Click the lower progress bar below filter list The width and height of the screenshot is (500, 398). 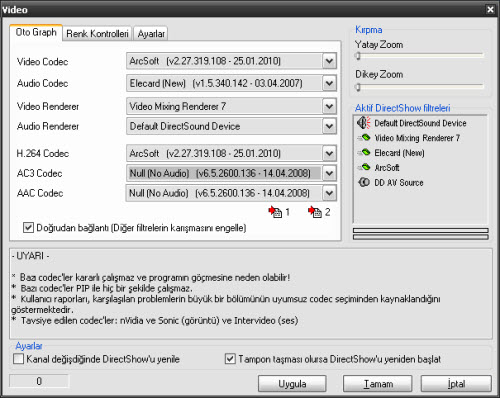(421, 237)
